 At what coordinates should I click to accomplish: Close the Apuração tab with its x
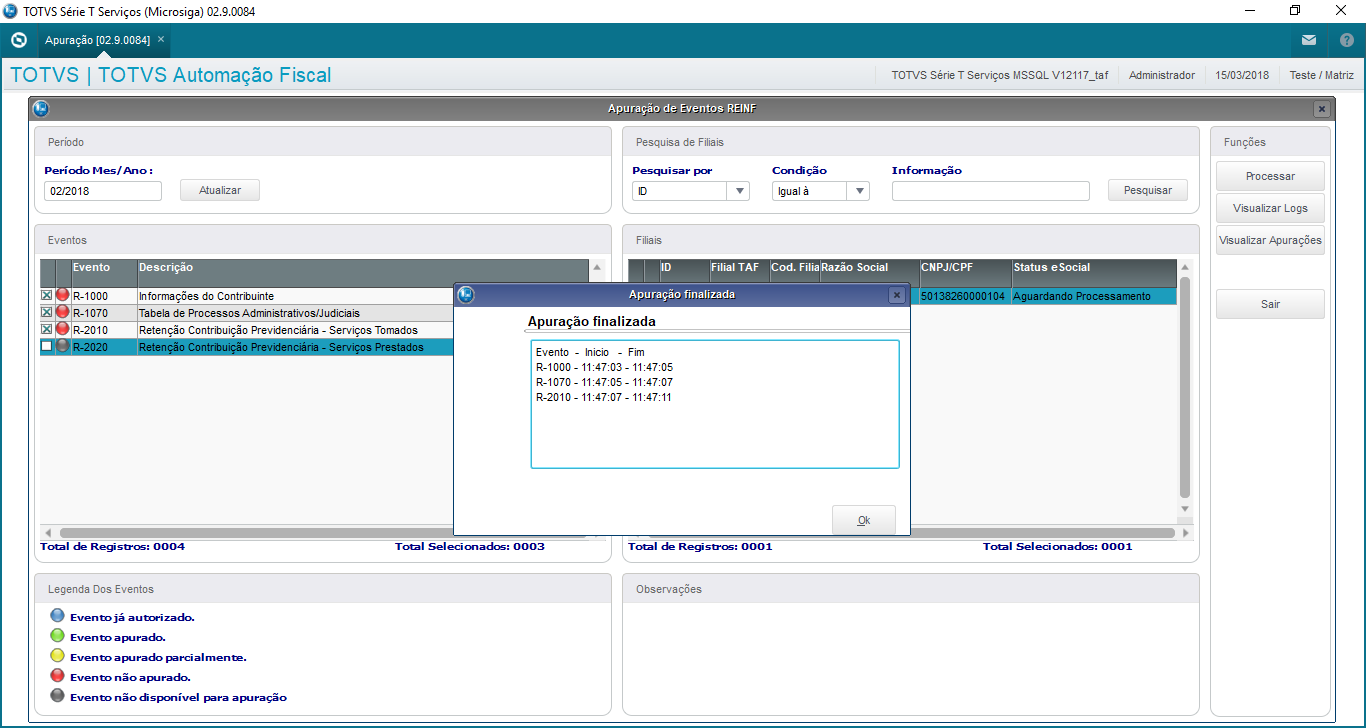161,39
